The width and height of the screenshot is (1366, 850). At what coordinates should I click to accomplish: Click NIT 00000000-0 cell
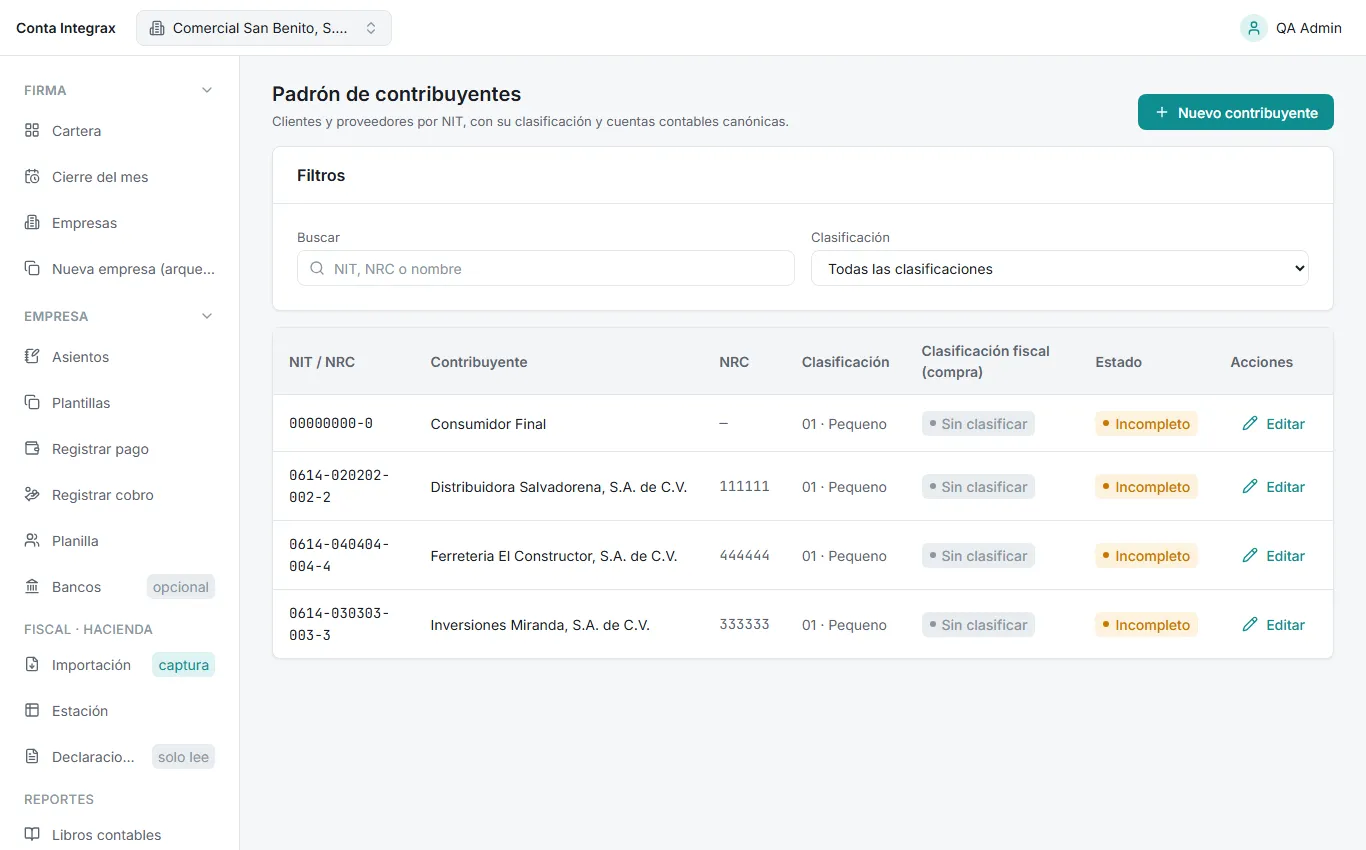click(x=331, y=424)
